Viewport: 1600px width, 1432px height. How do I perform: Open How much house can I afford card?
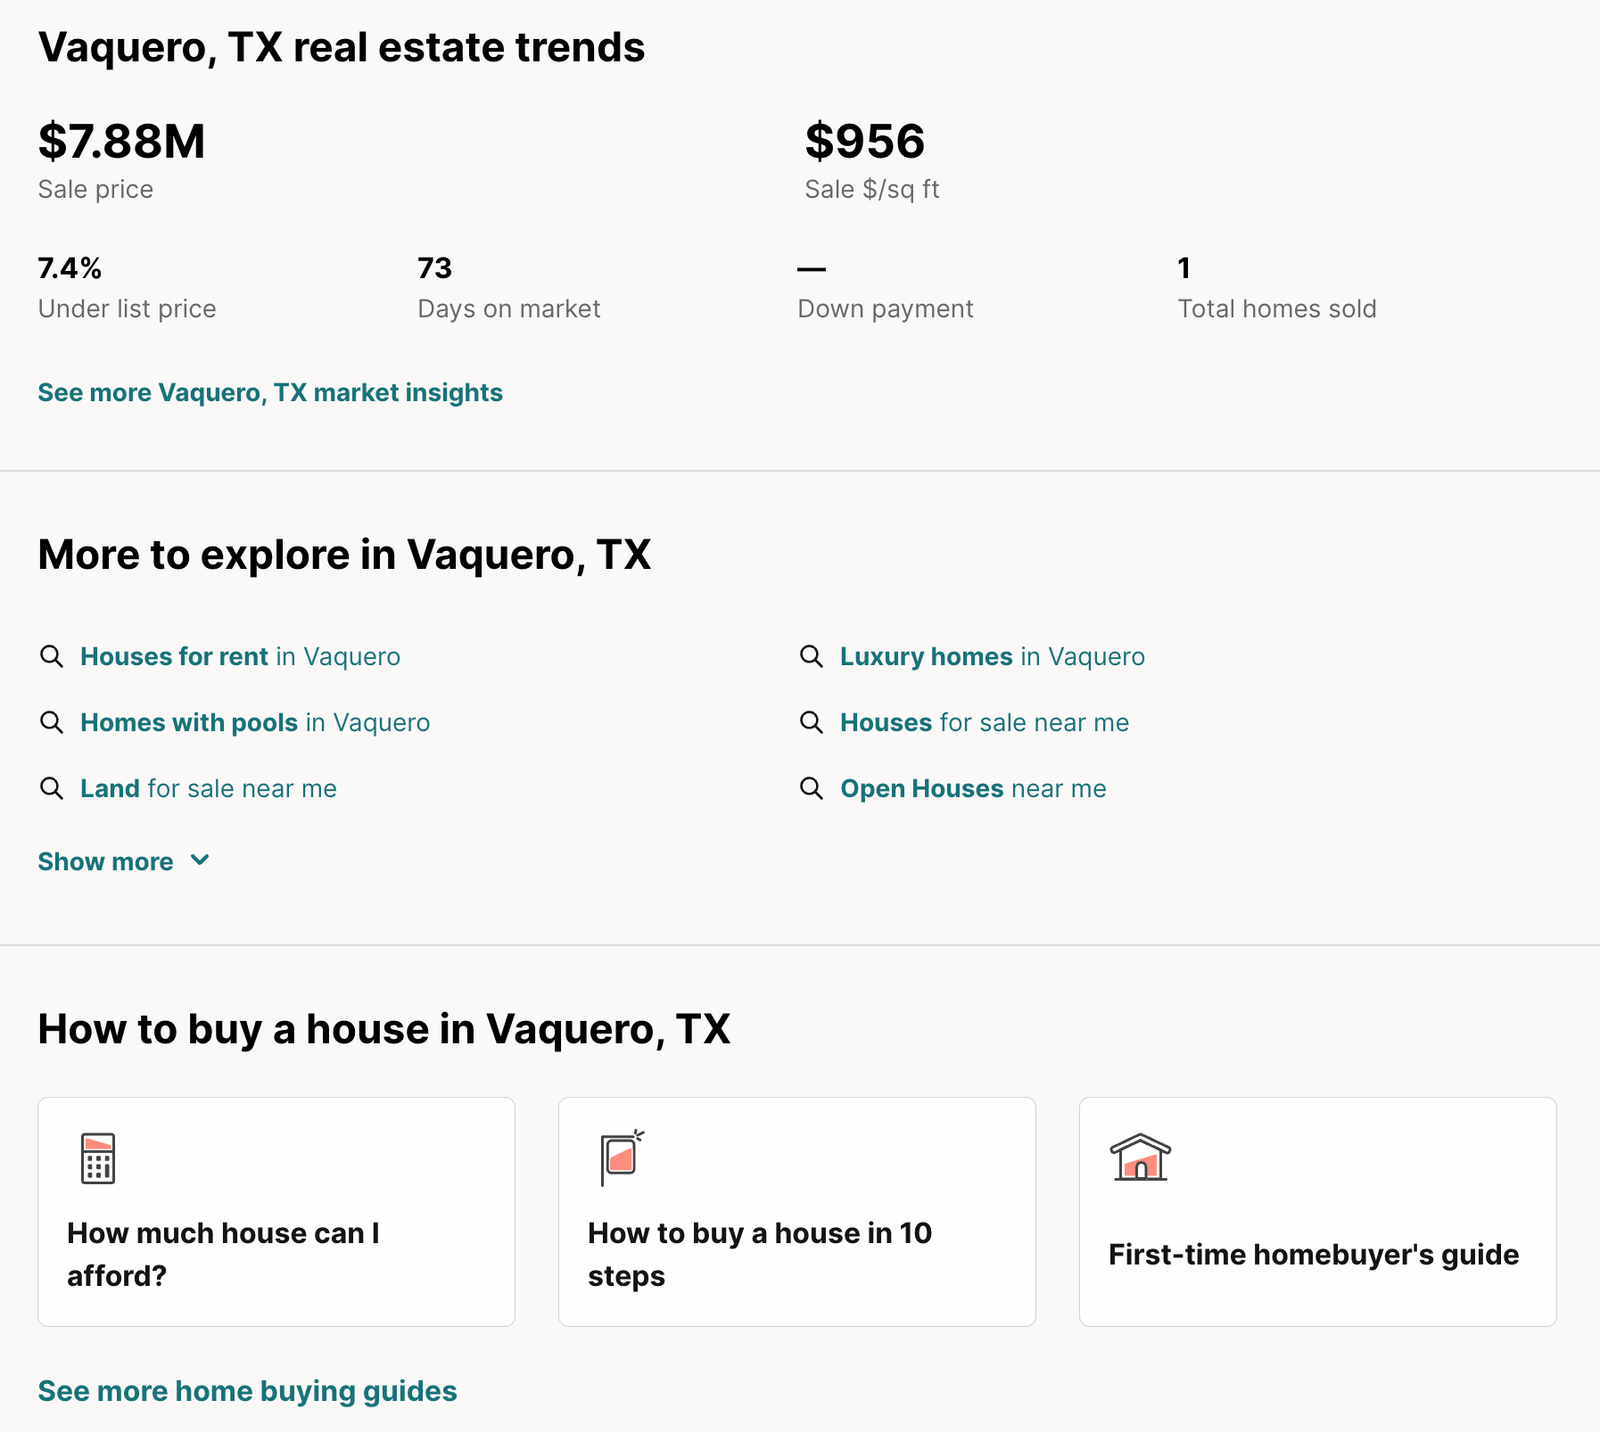pyautogui.click(x=276, y=1212)
